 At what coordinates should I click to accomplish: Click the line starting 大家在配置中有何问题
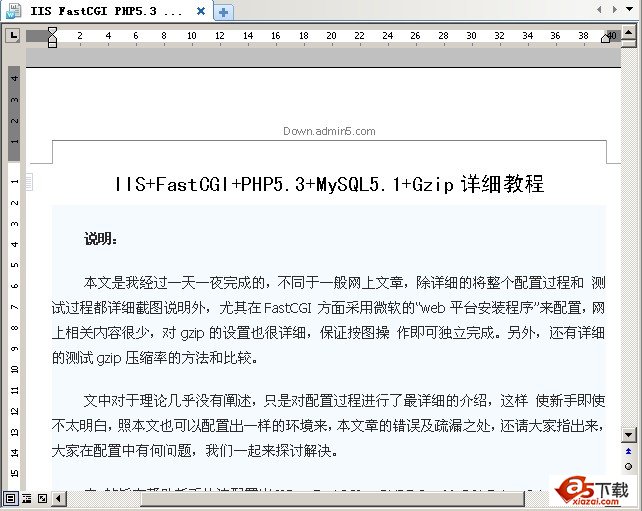195,451
